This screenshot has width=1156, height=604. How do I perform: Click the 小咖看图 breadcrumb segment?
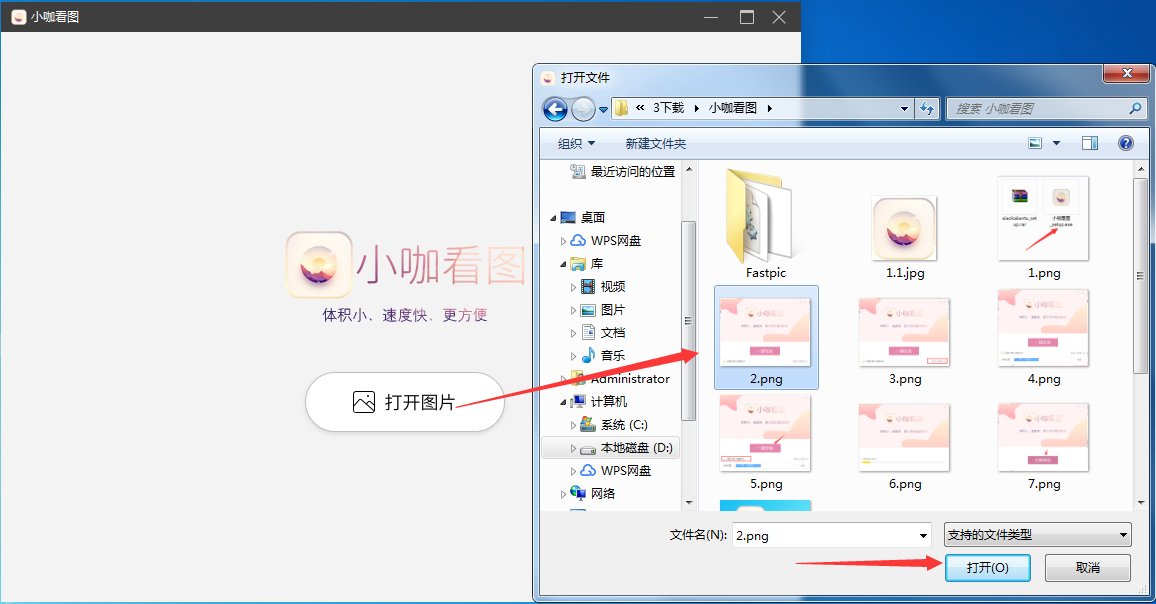point(733,108)
